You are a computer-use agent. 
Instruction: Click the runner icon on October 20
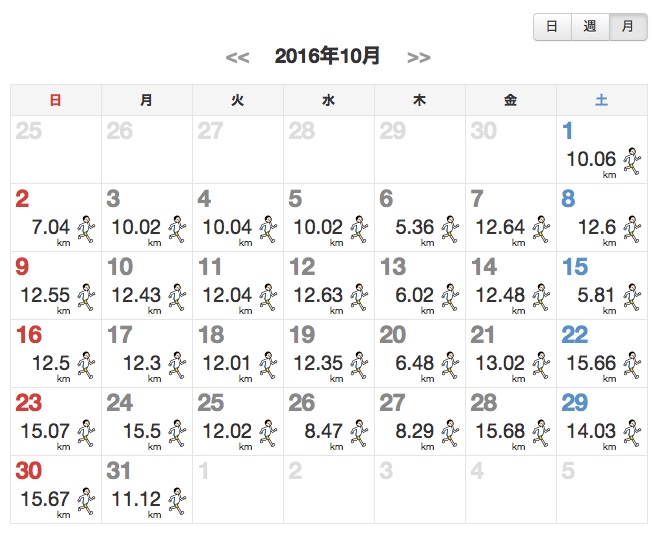tap(449, 365)
